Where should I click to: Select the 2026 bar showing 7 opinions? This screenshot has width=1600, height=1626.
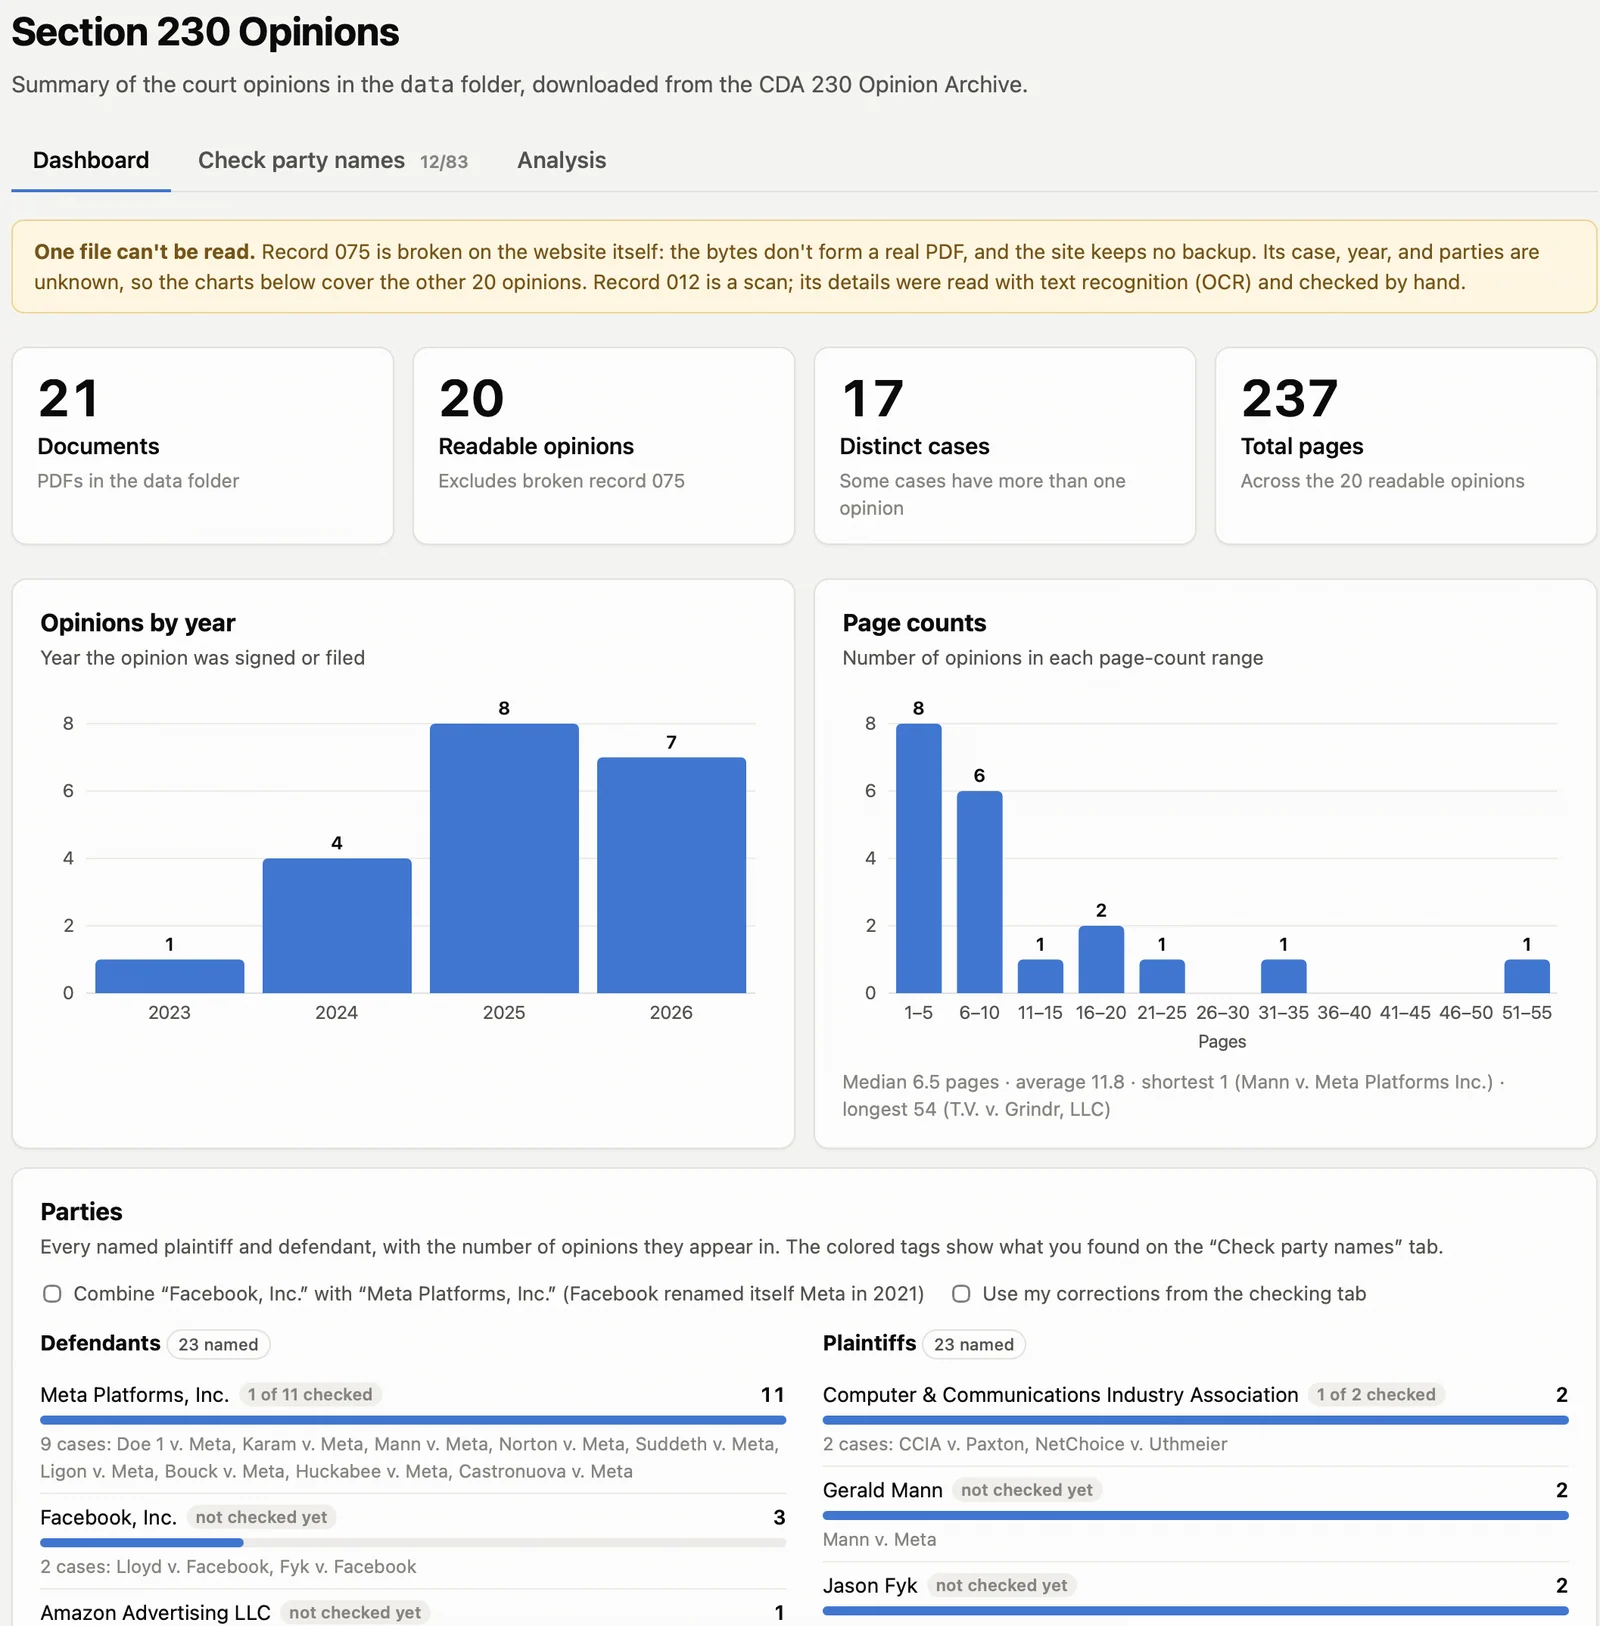click(x=671, y=875)
